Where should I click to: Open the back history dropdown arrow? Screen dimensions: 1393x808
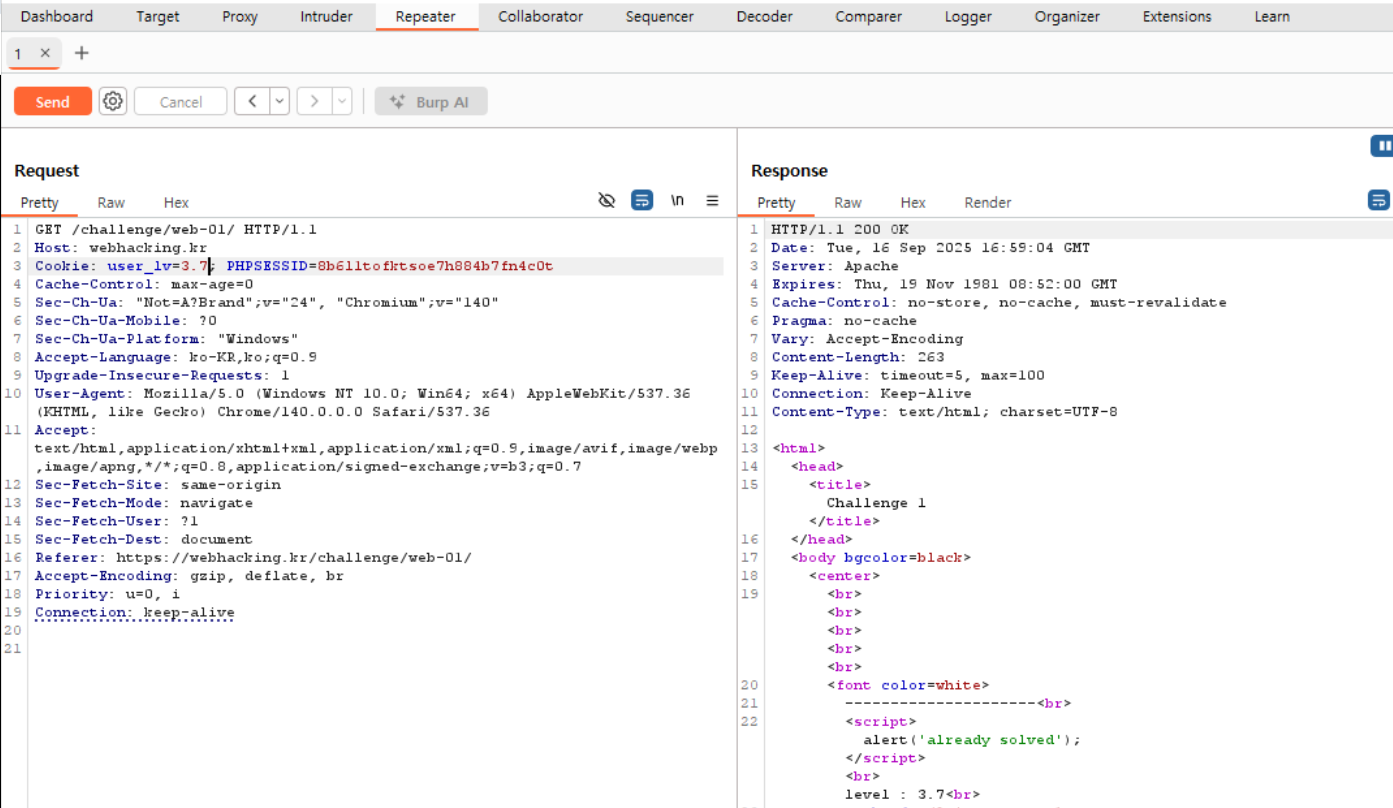click(x=280, y=101)
